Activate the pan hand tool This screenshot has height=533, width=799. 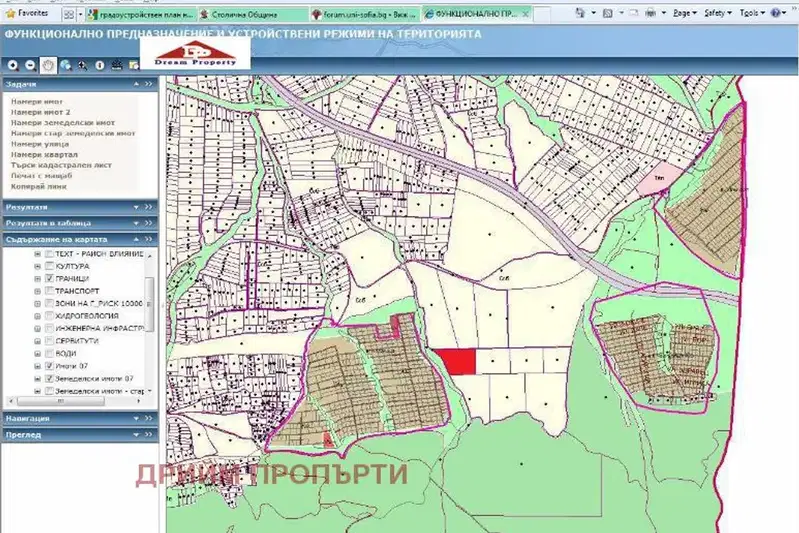[x=48, y=65]
